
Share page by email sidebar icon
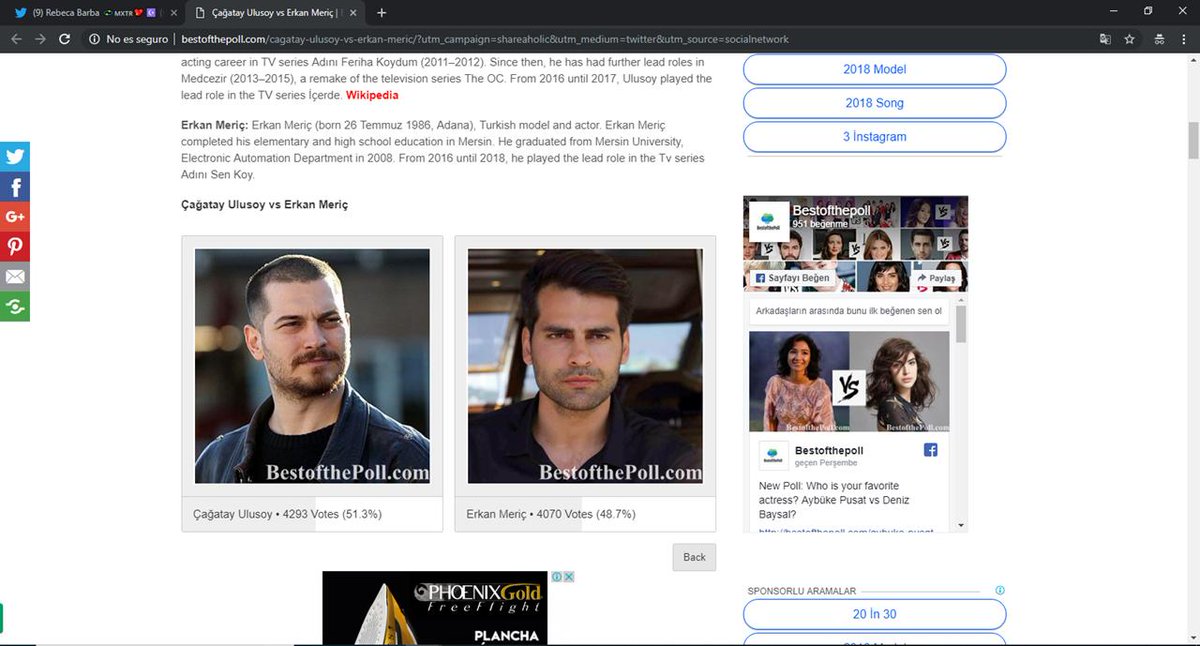(x=14, y=277)
